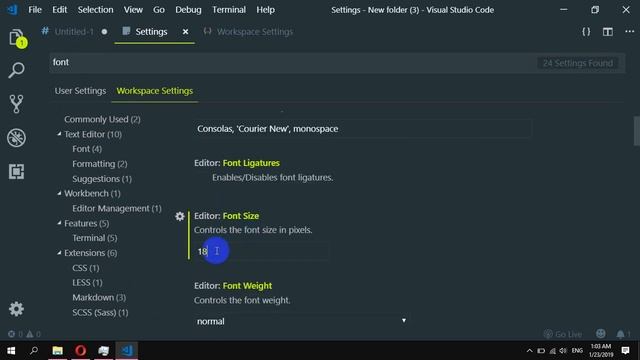
Task: Click the Editor: Font Ligatures setting title
Action: click(237, 163)
